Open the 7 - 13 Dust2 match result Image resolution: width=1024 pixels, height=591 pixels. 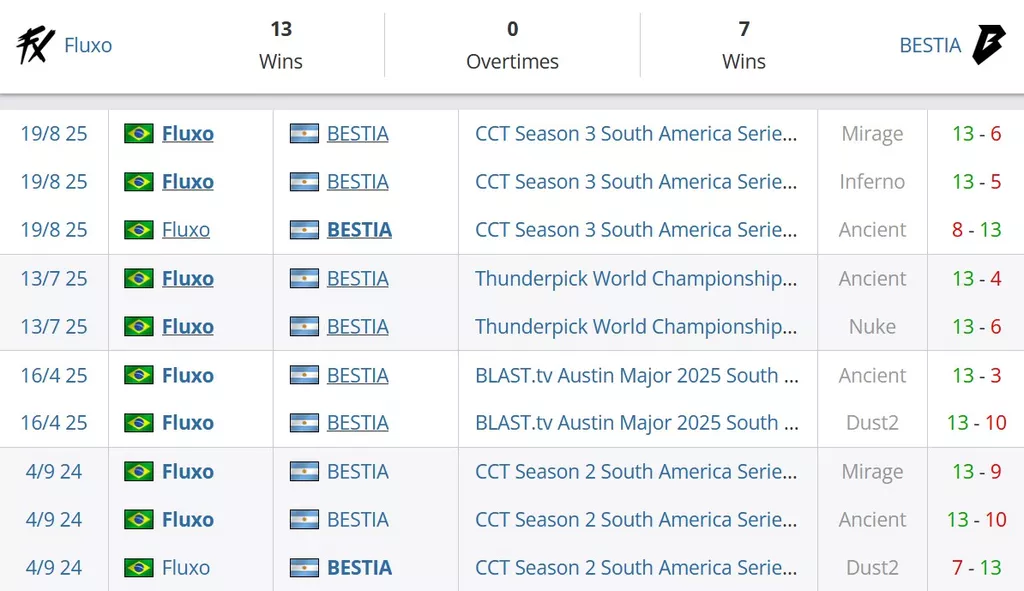(x=976, y=567)
